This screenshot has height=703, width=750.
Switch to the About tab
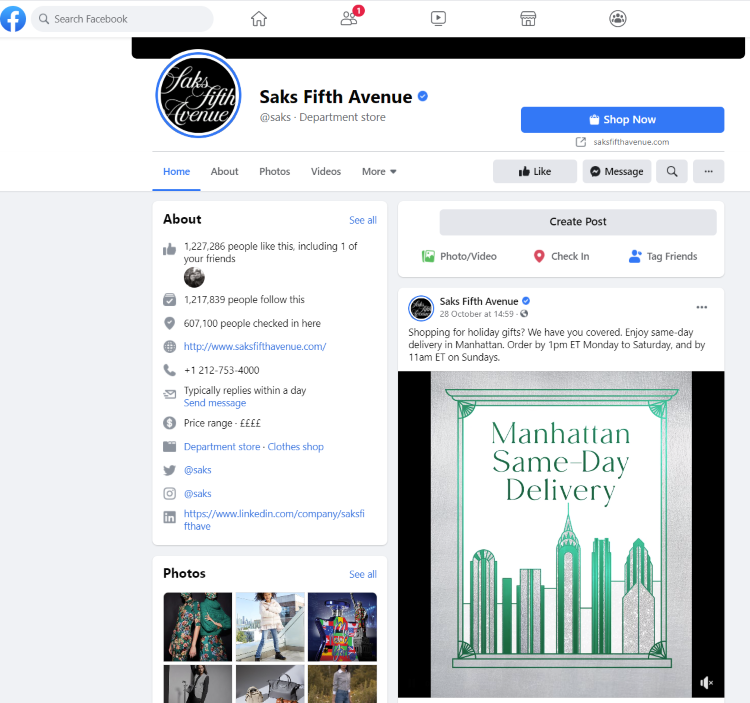[x=224, y=171]
